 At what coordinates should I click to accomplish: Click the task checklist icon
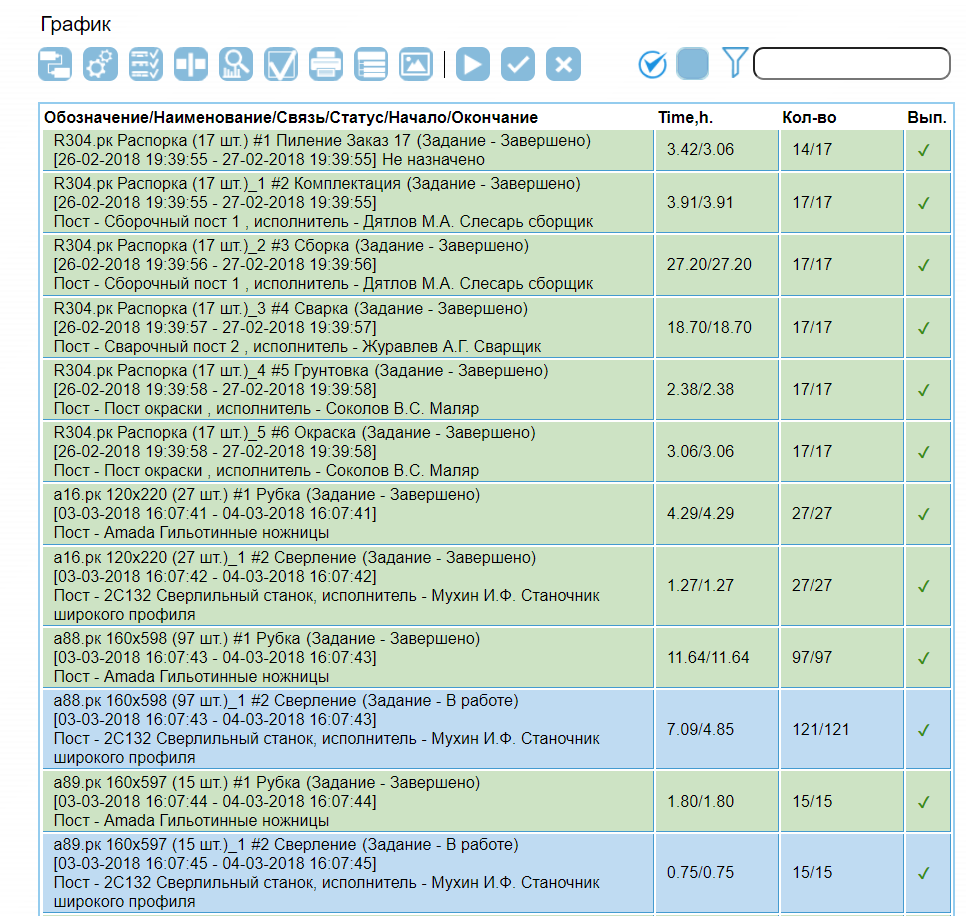coord(146,64)
